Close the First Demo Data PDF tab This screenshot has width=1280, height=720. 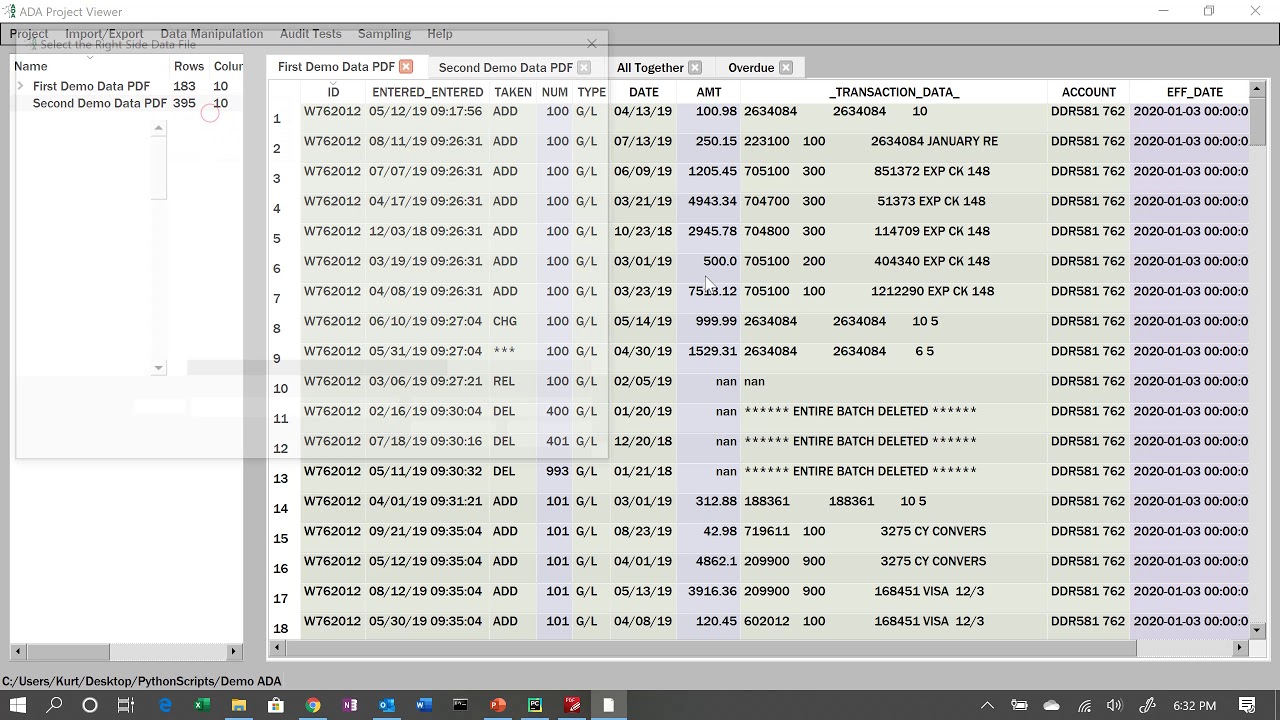pos(406,67)
